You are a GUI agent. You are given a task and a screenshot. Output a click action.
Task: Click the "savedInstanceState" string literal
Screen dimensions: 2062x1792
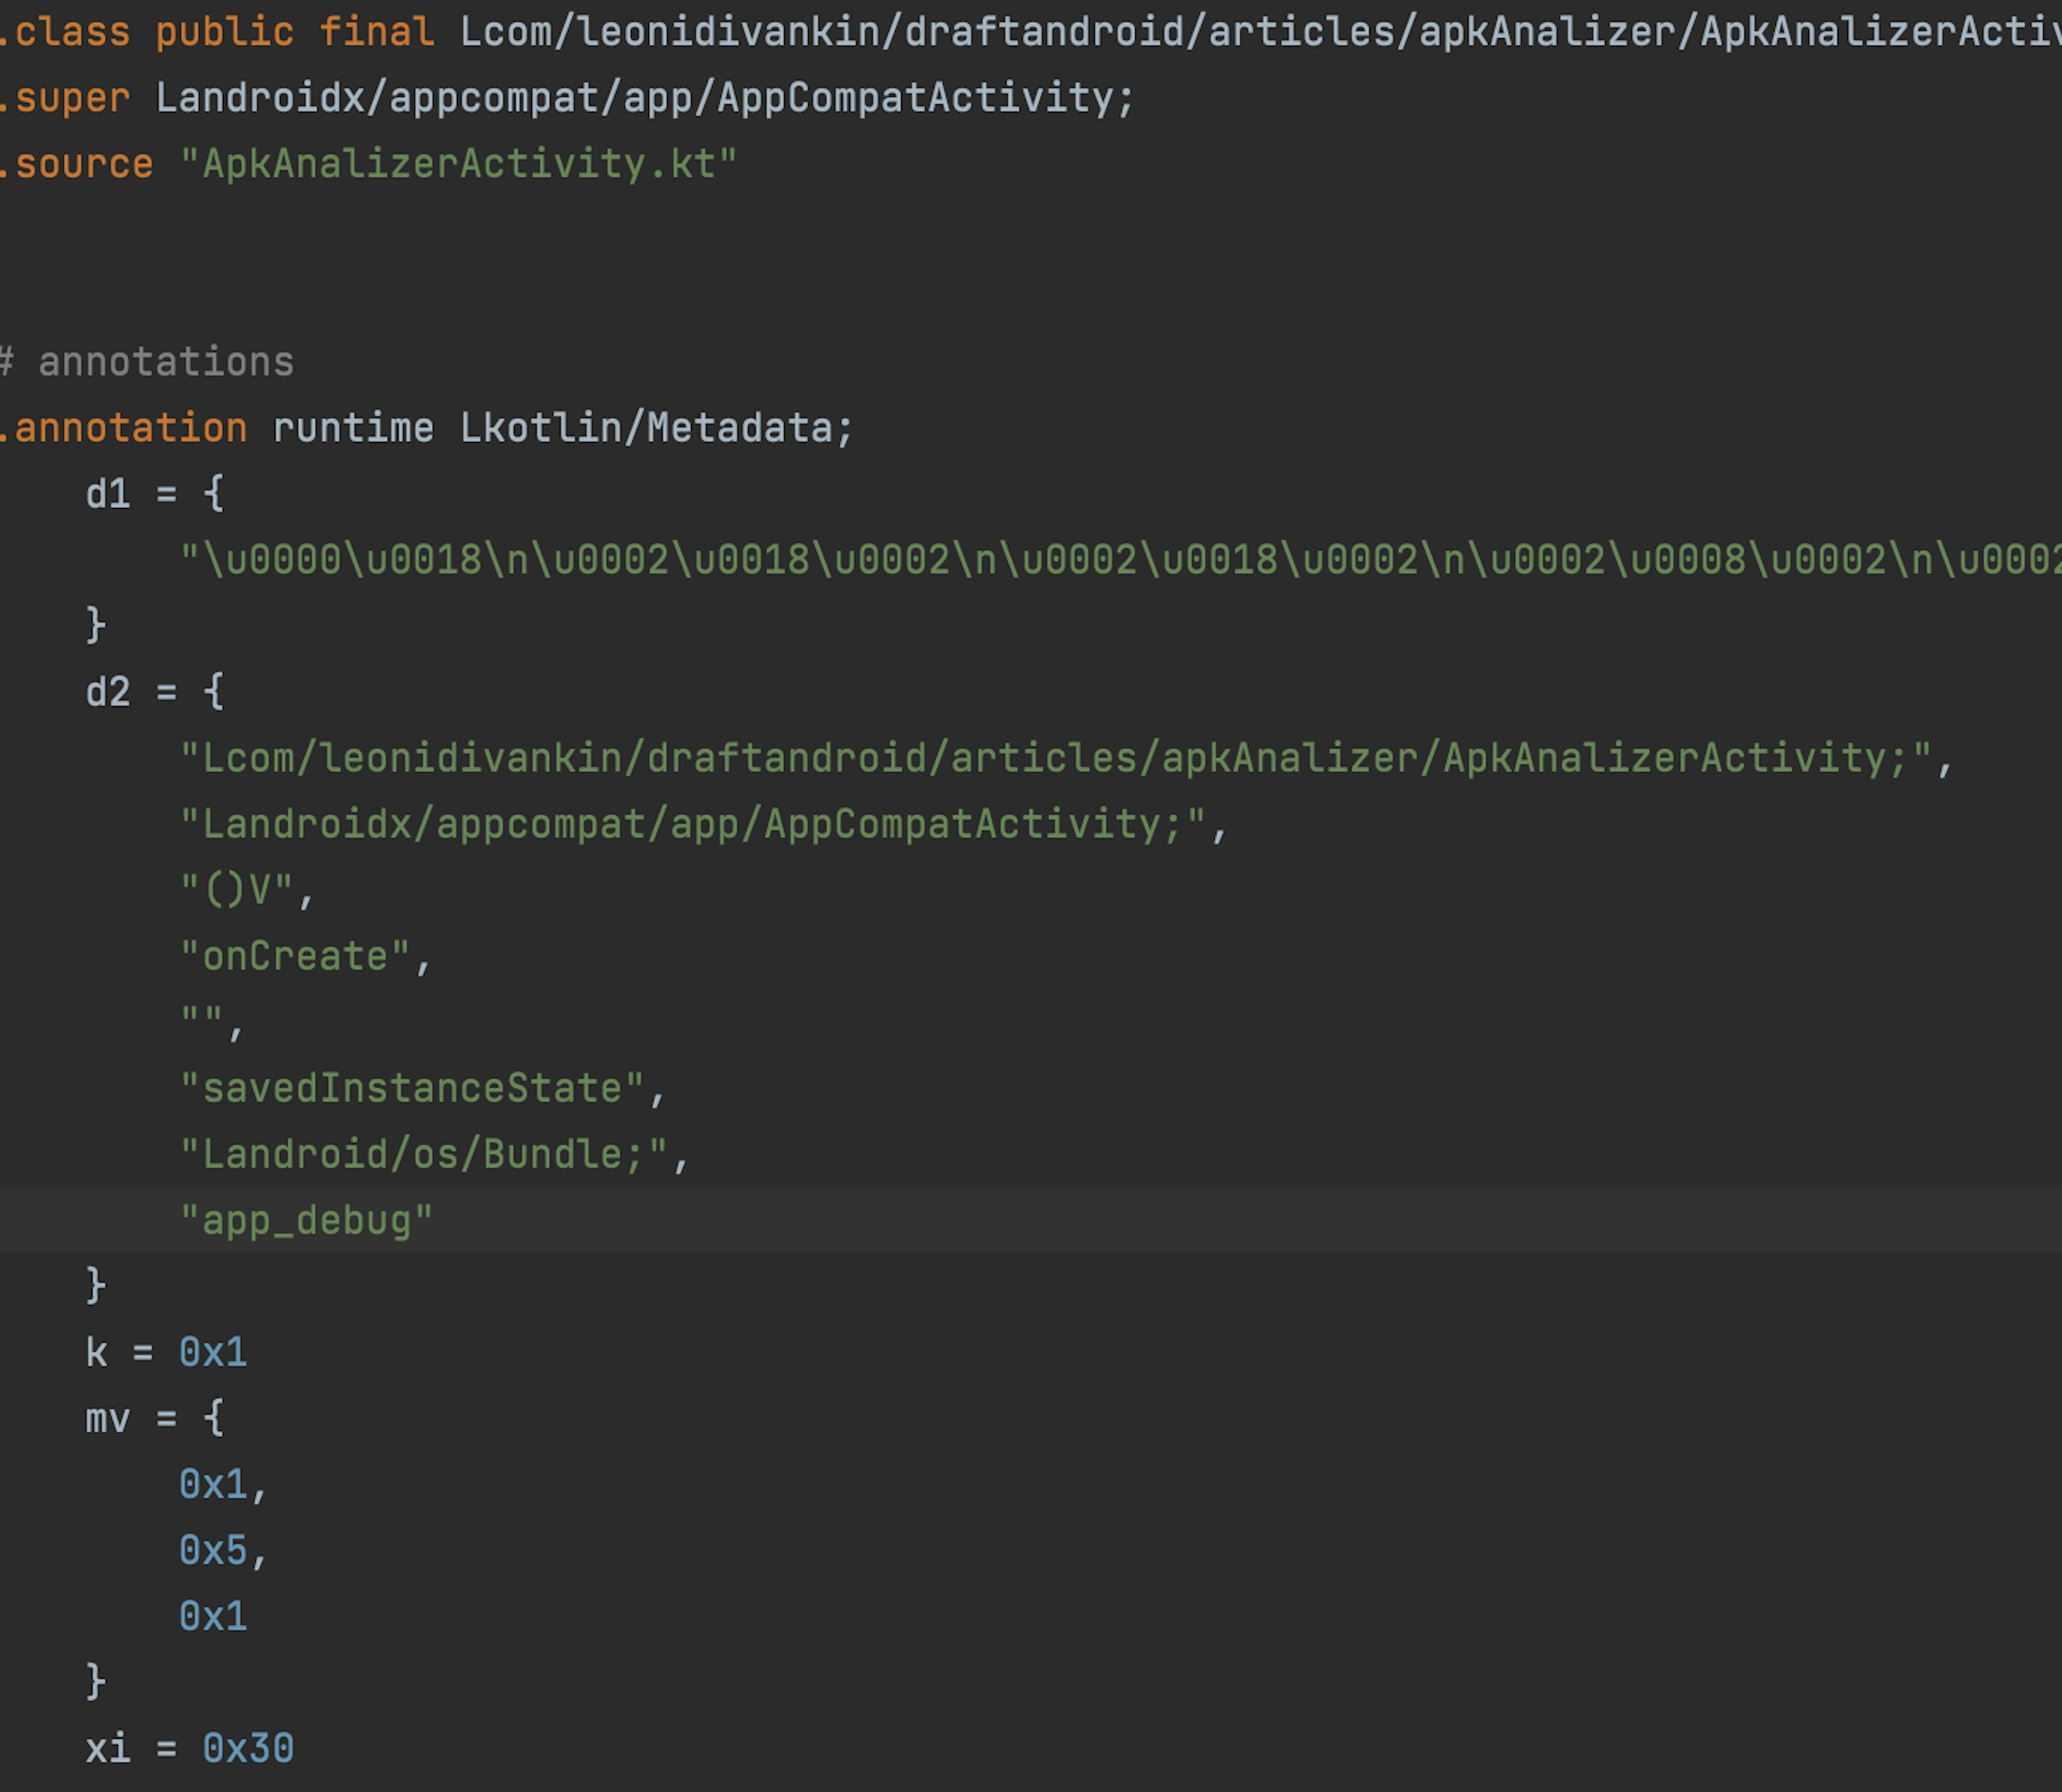click(412, 1088)
